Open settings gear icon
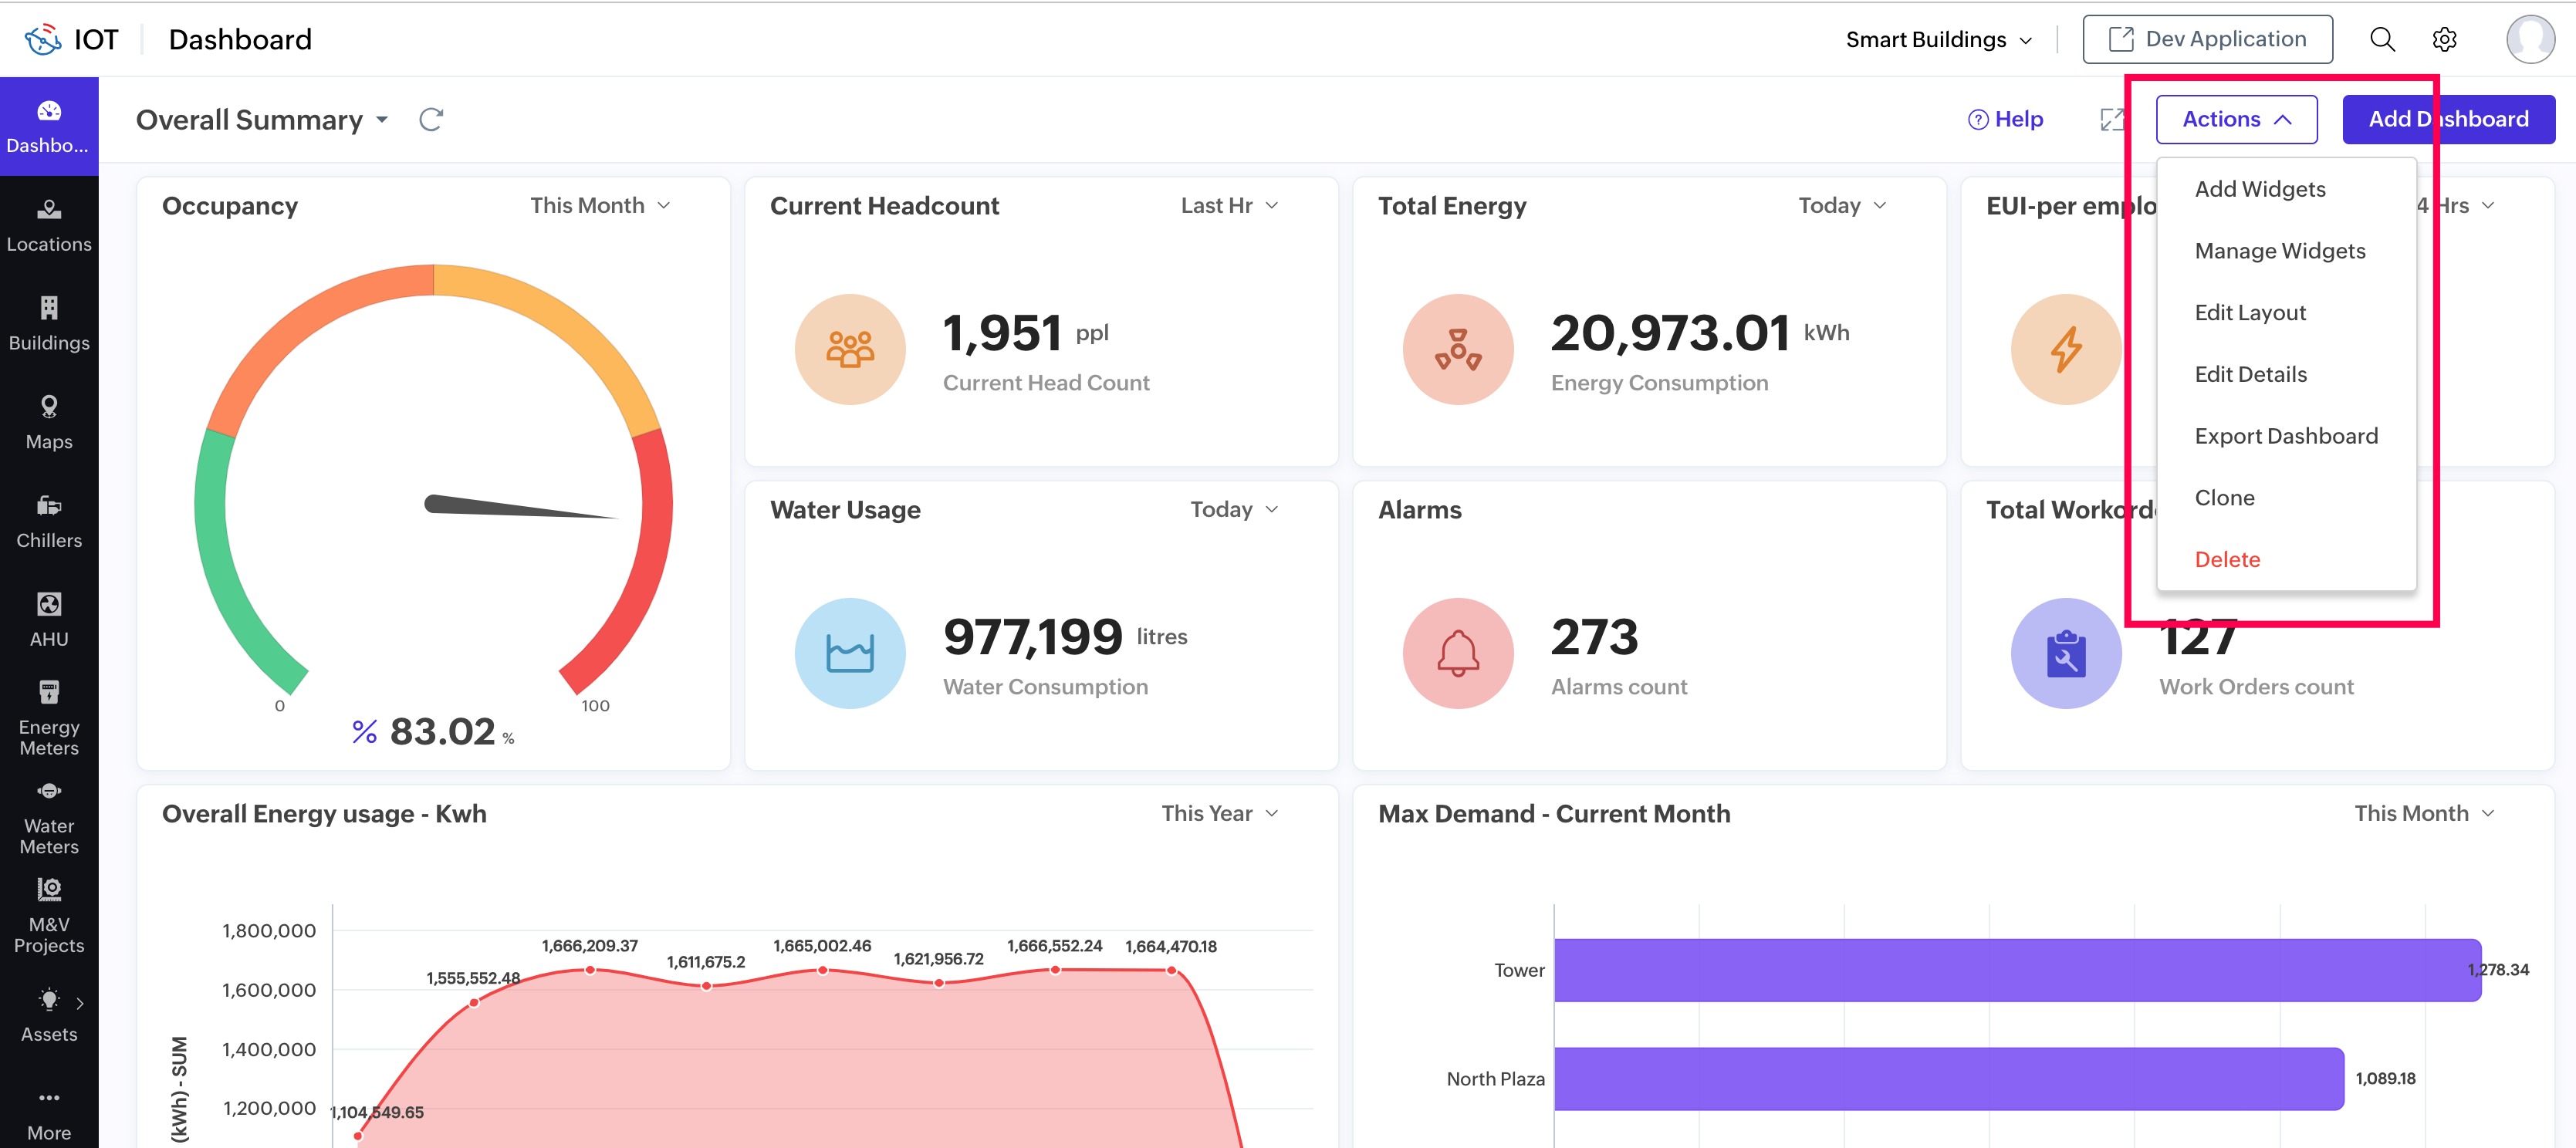This screenshot has height=1148, width=2576. 2444,39
